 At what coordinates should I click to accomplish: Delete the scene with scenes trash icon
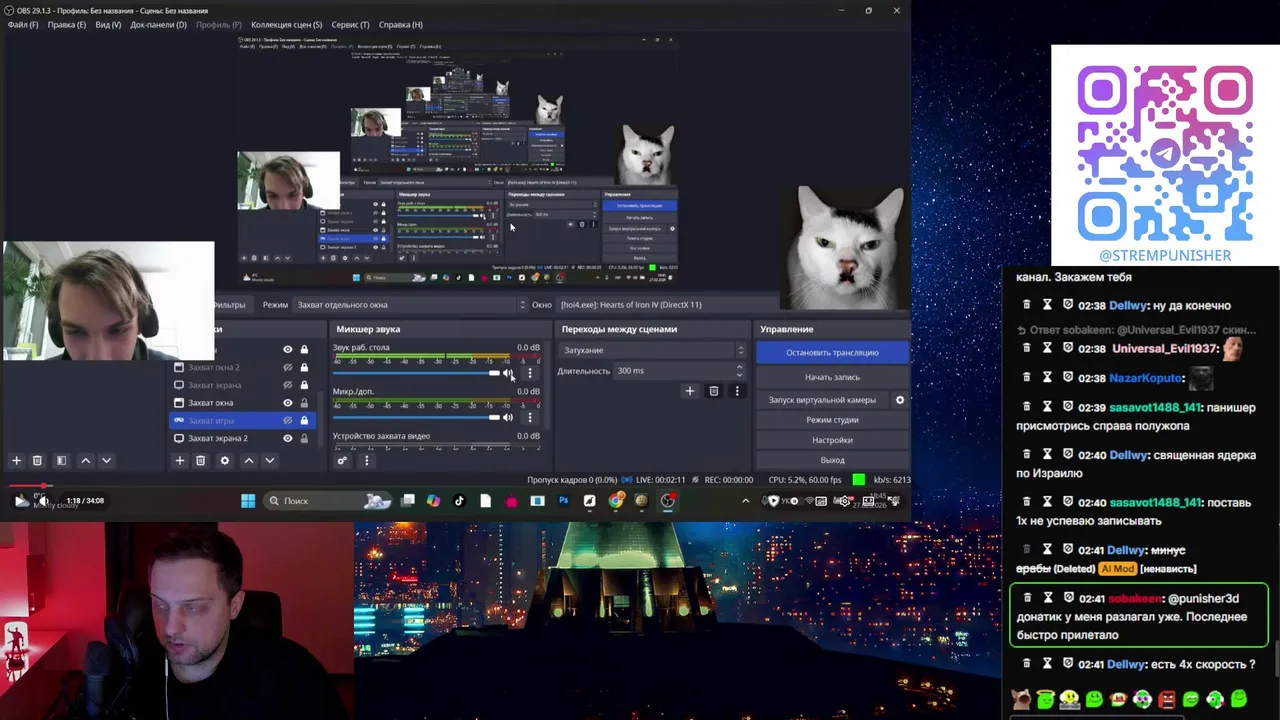click(x=37, y=460)
